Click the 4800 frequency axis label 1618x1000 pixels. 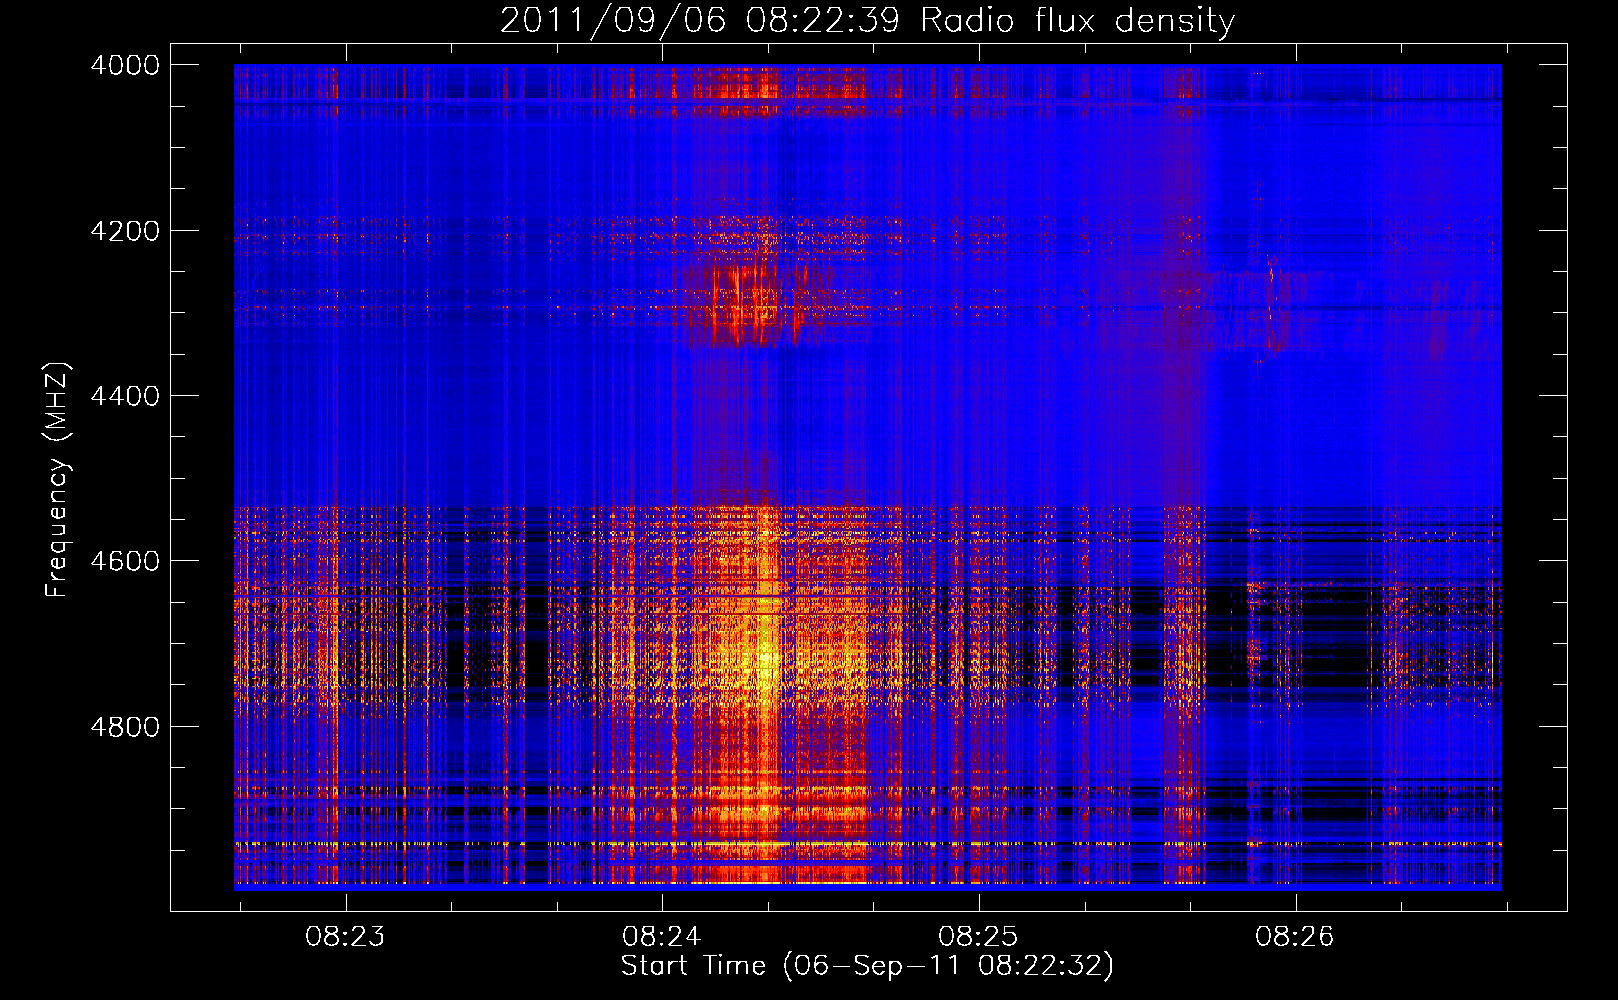[x=125, y=727]
